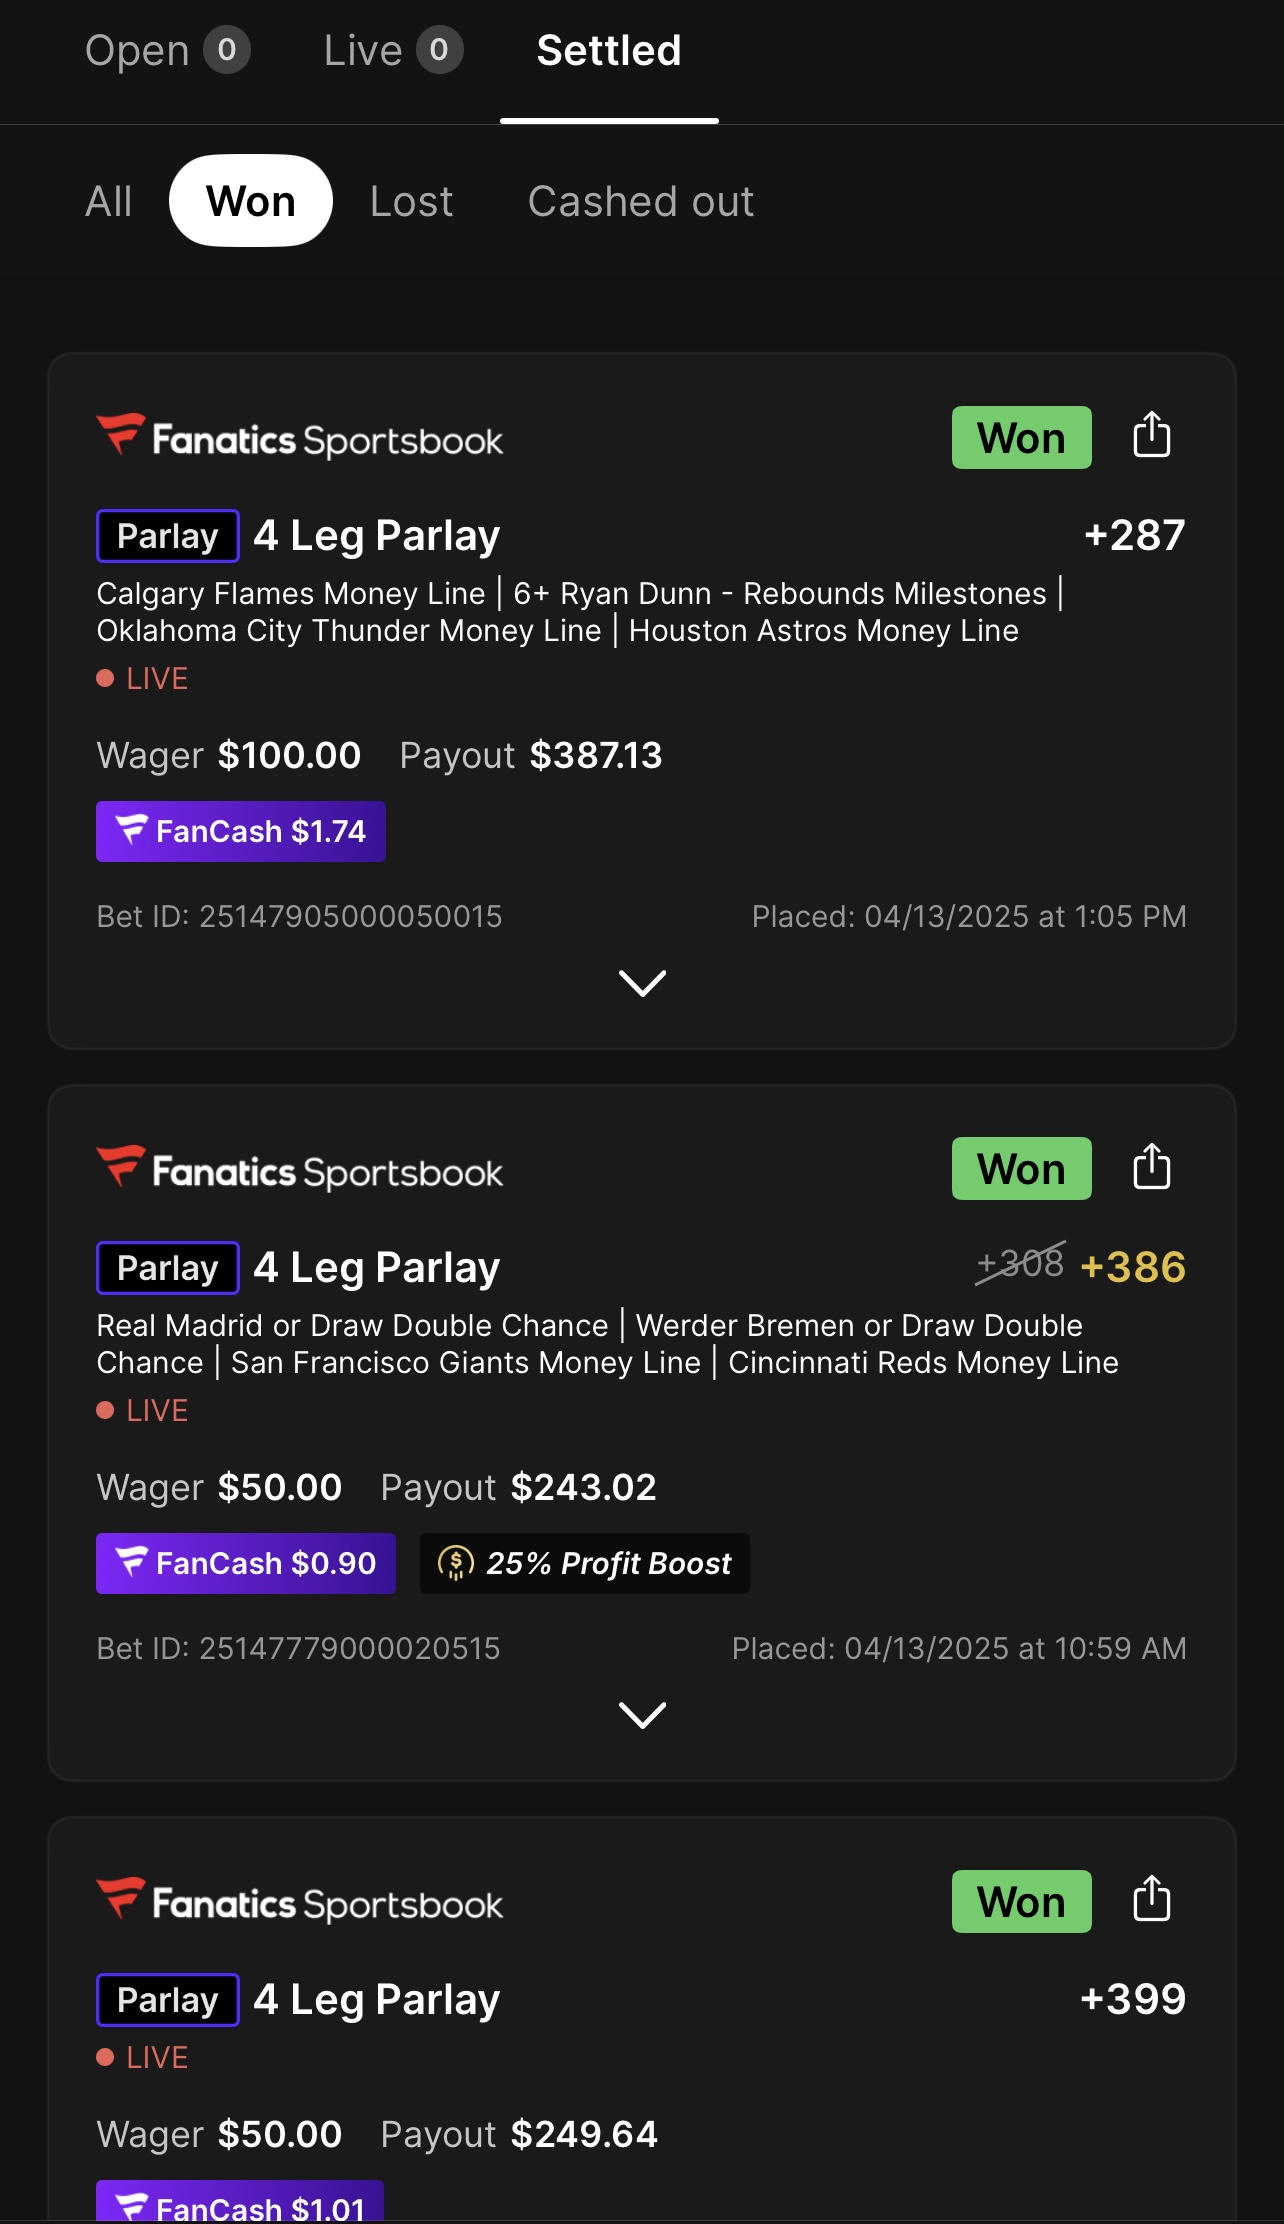This screenshot has width=1284, height=2224.
Task: Tap Fanatics Sportsbook logo on first bet
Action: [x=300, y=439]
